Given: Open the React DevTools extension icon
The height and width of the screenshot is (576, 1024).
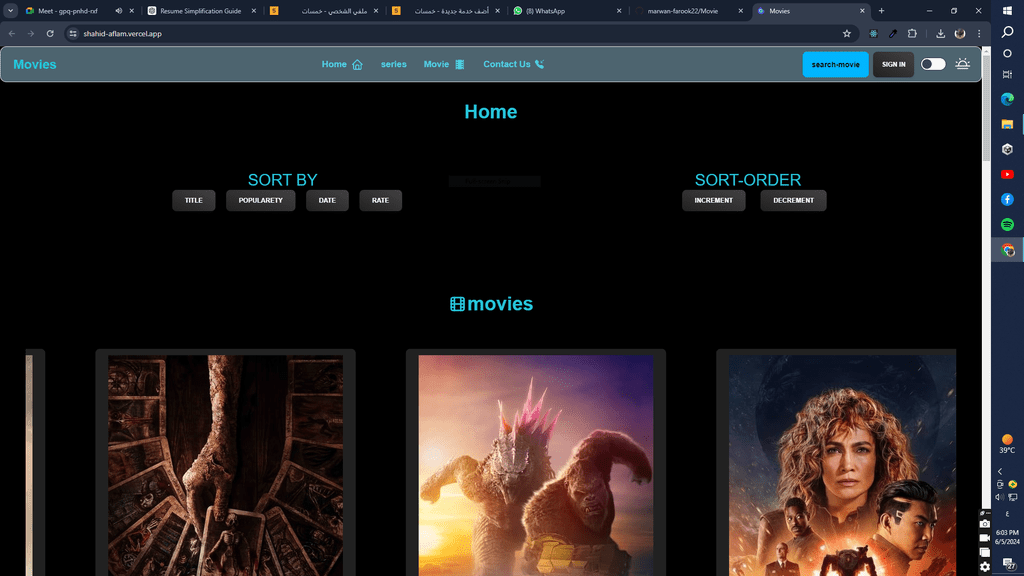Looking at the screenshot, I should pyautogui.click(x=873, y=33).
